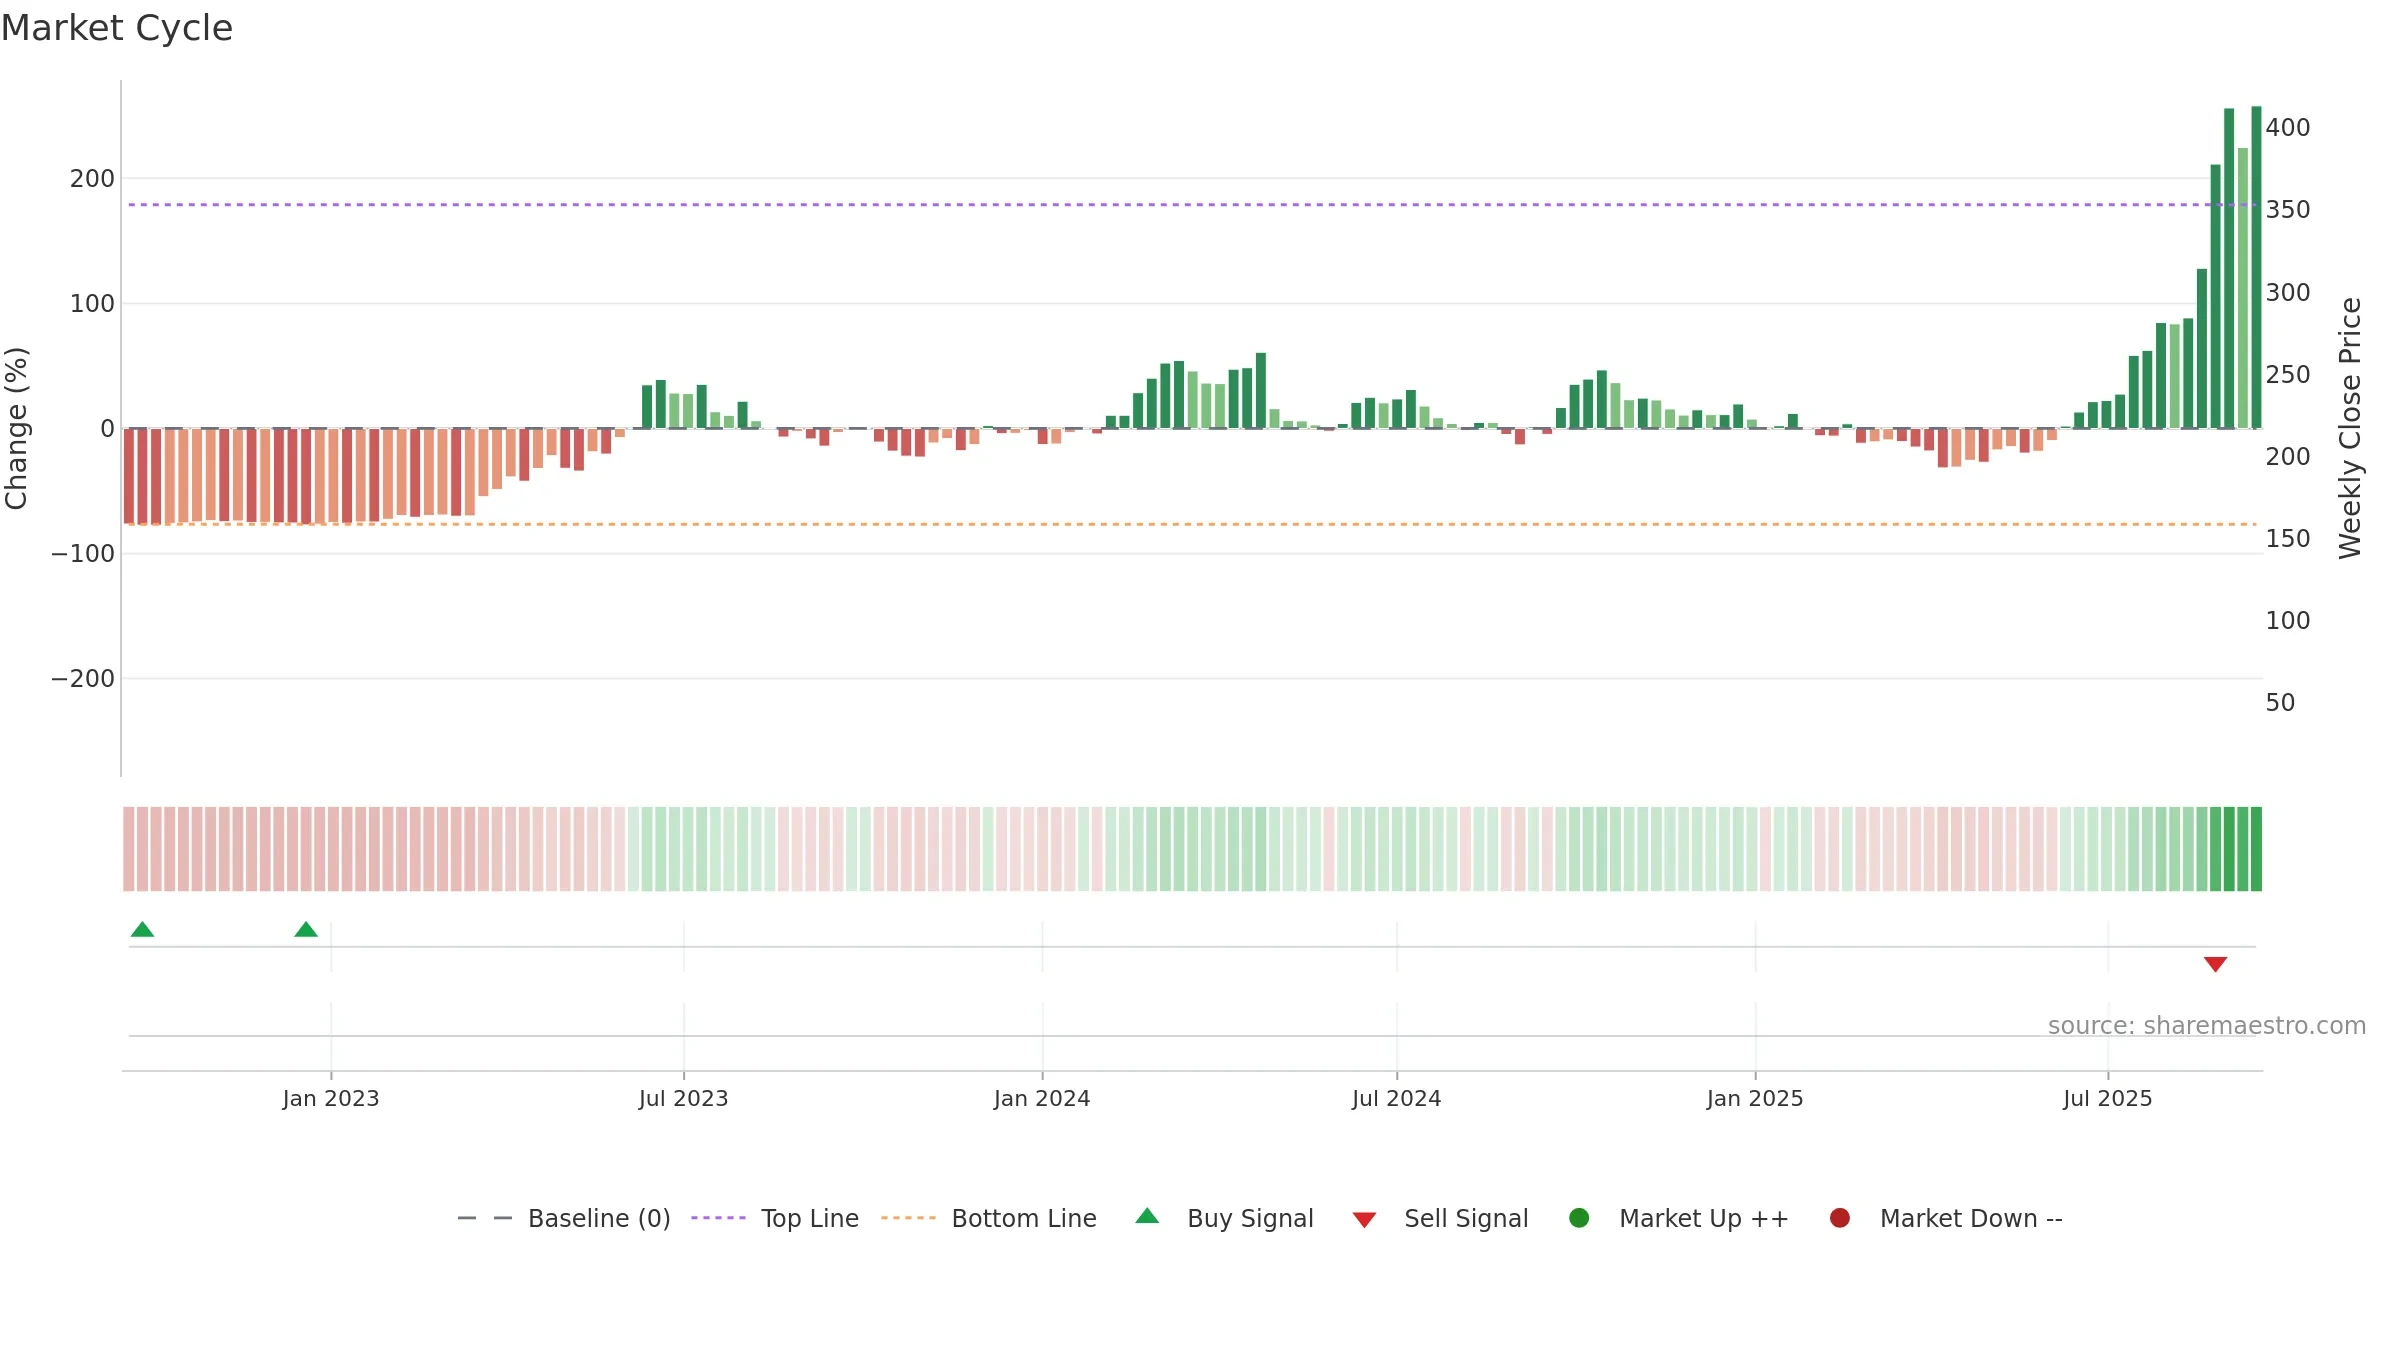
Task: Click the Jan 2024 x-axis label
Action: pyautogui.click(x=1042, y=1099)
